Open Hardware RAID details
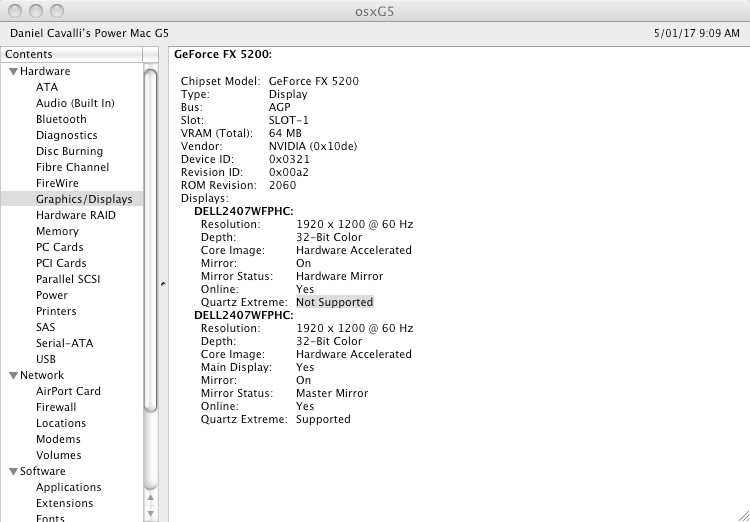Image resolution: width=750 pixels, height=522 pixels. click(76, 215)
